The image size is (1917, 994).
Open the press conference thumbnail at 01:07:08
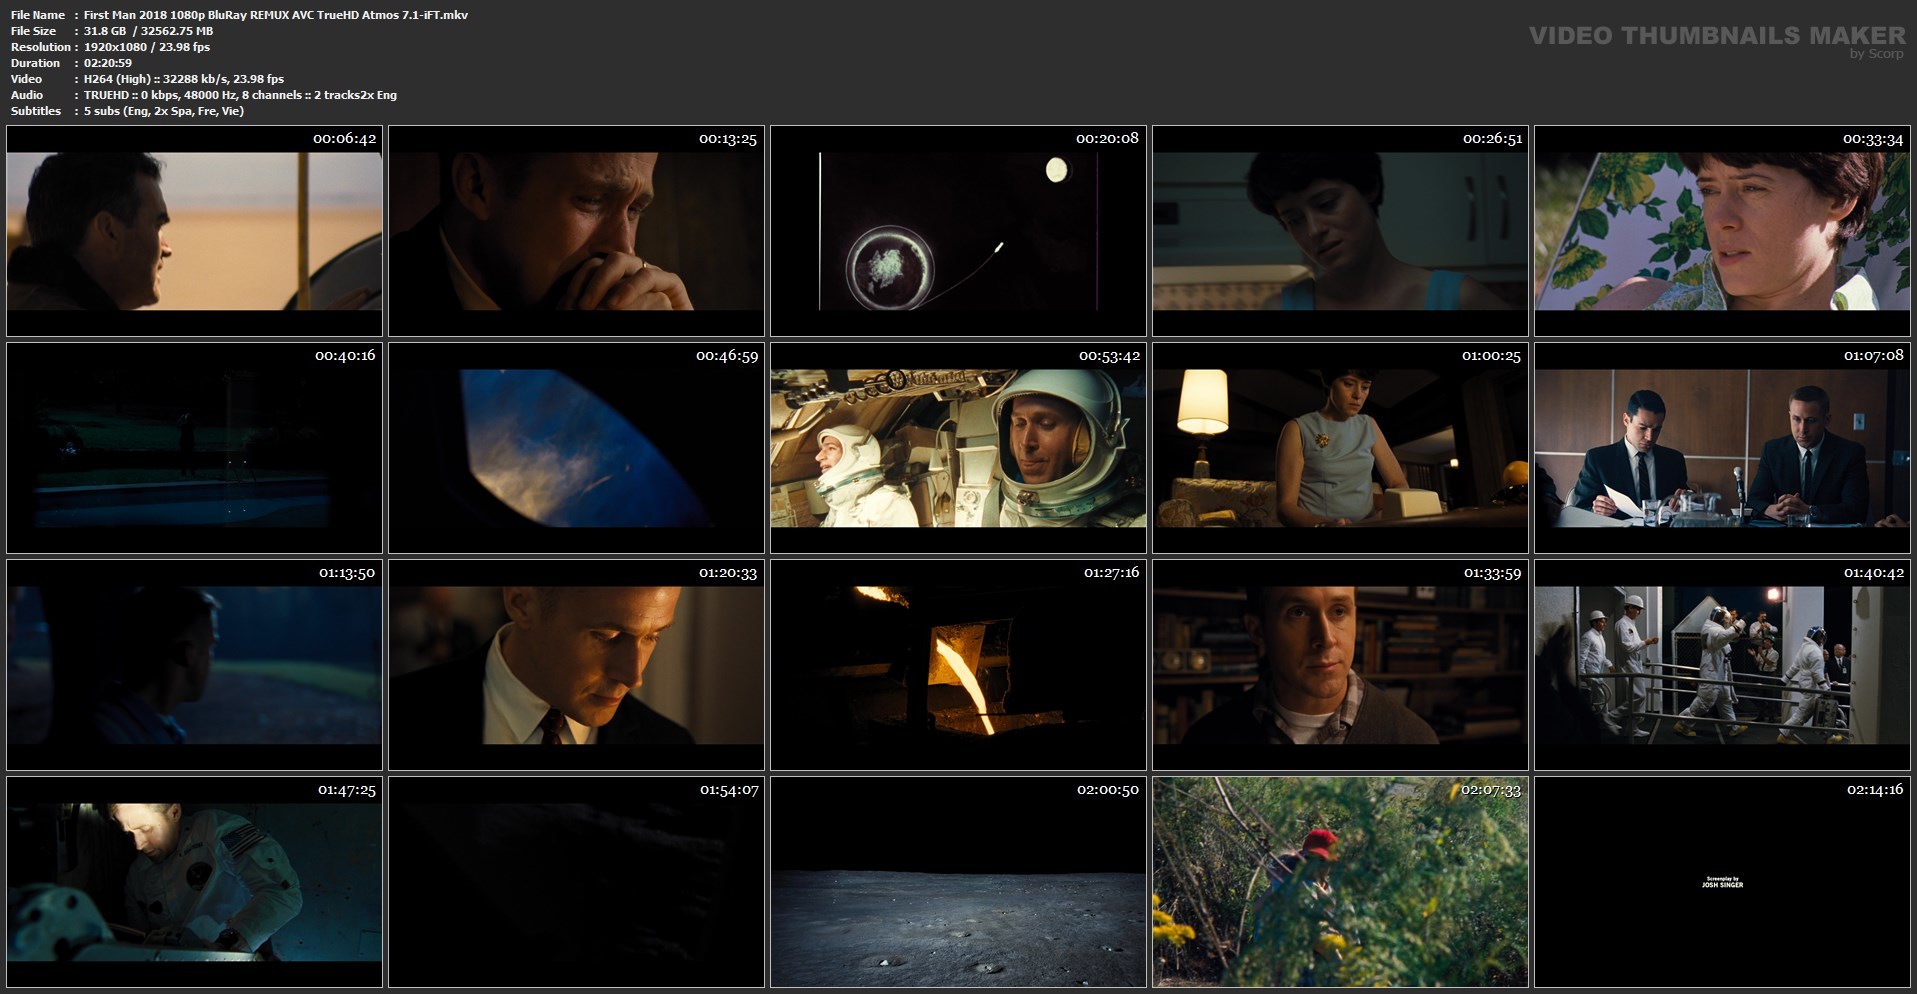tap(1722, 448)
